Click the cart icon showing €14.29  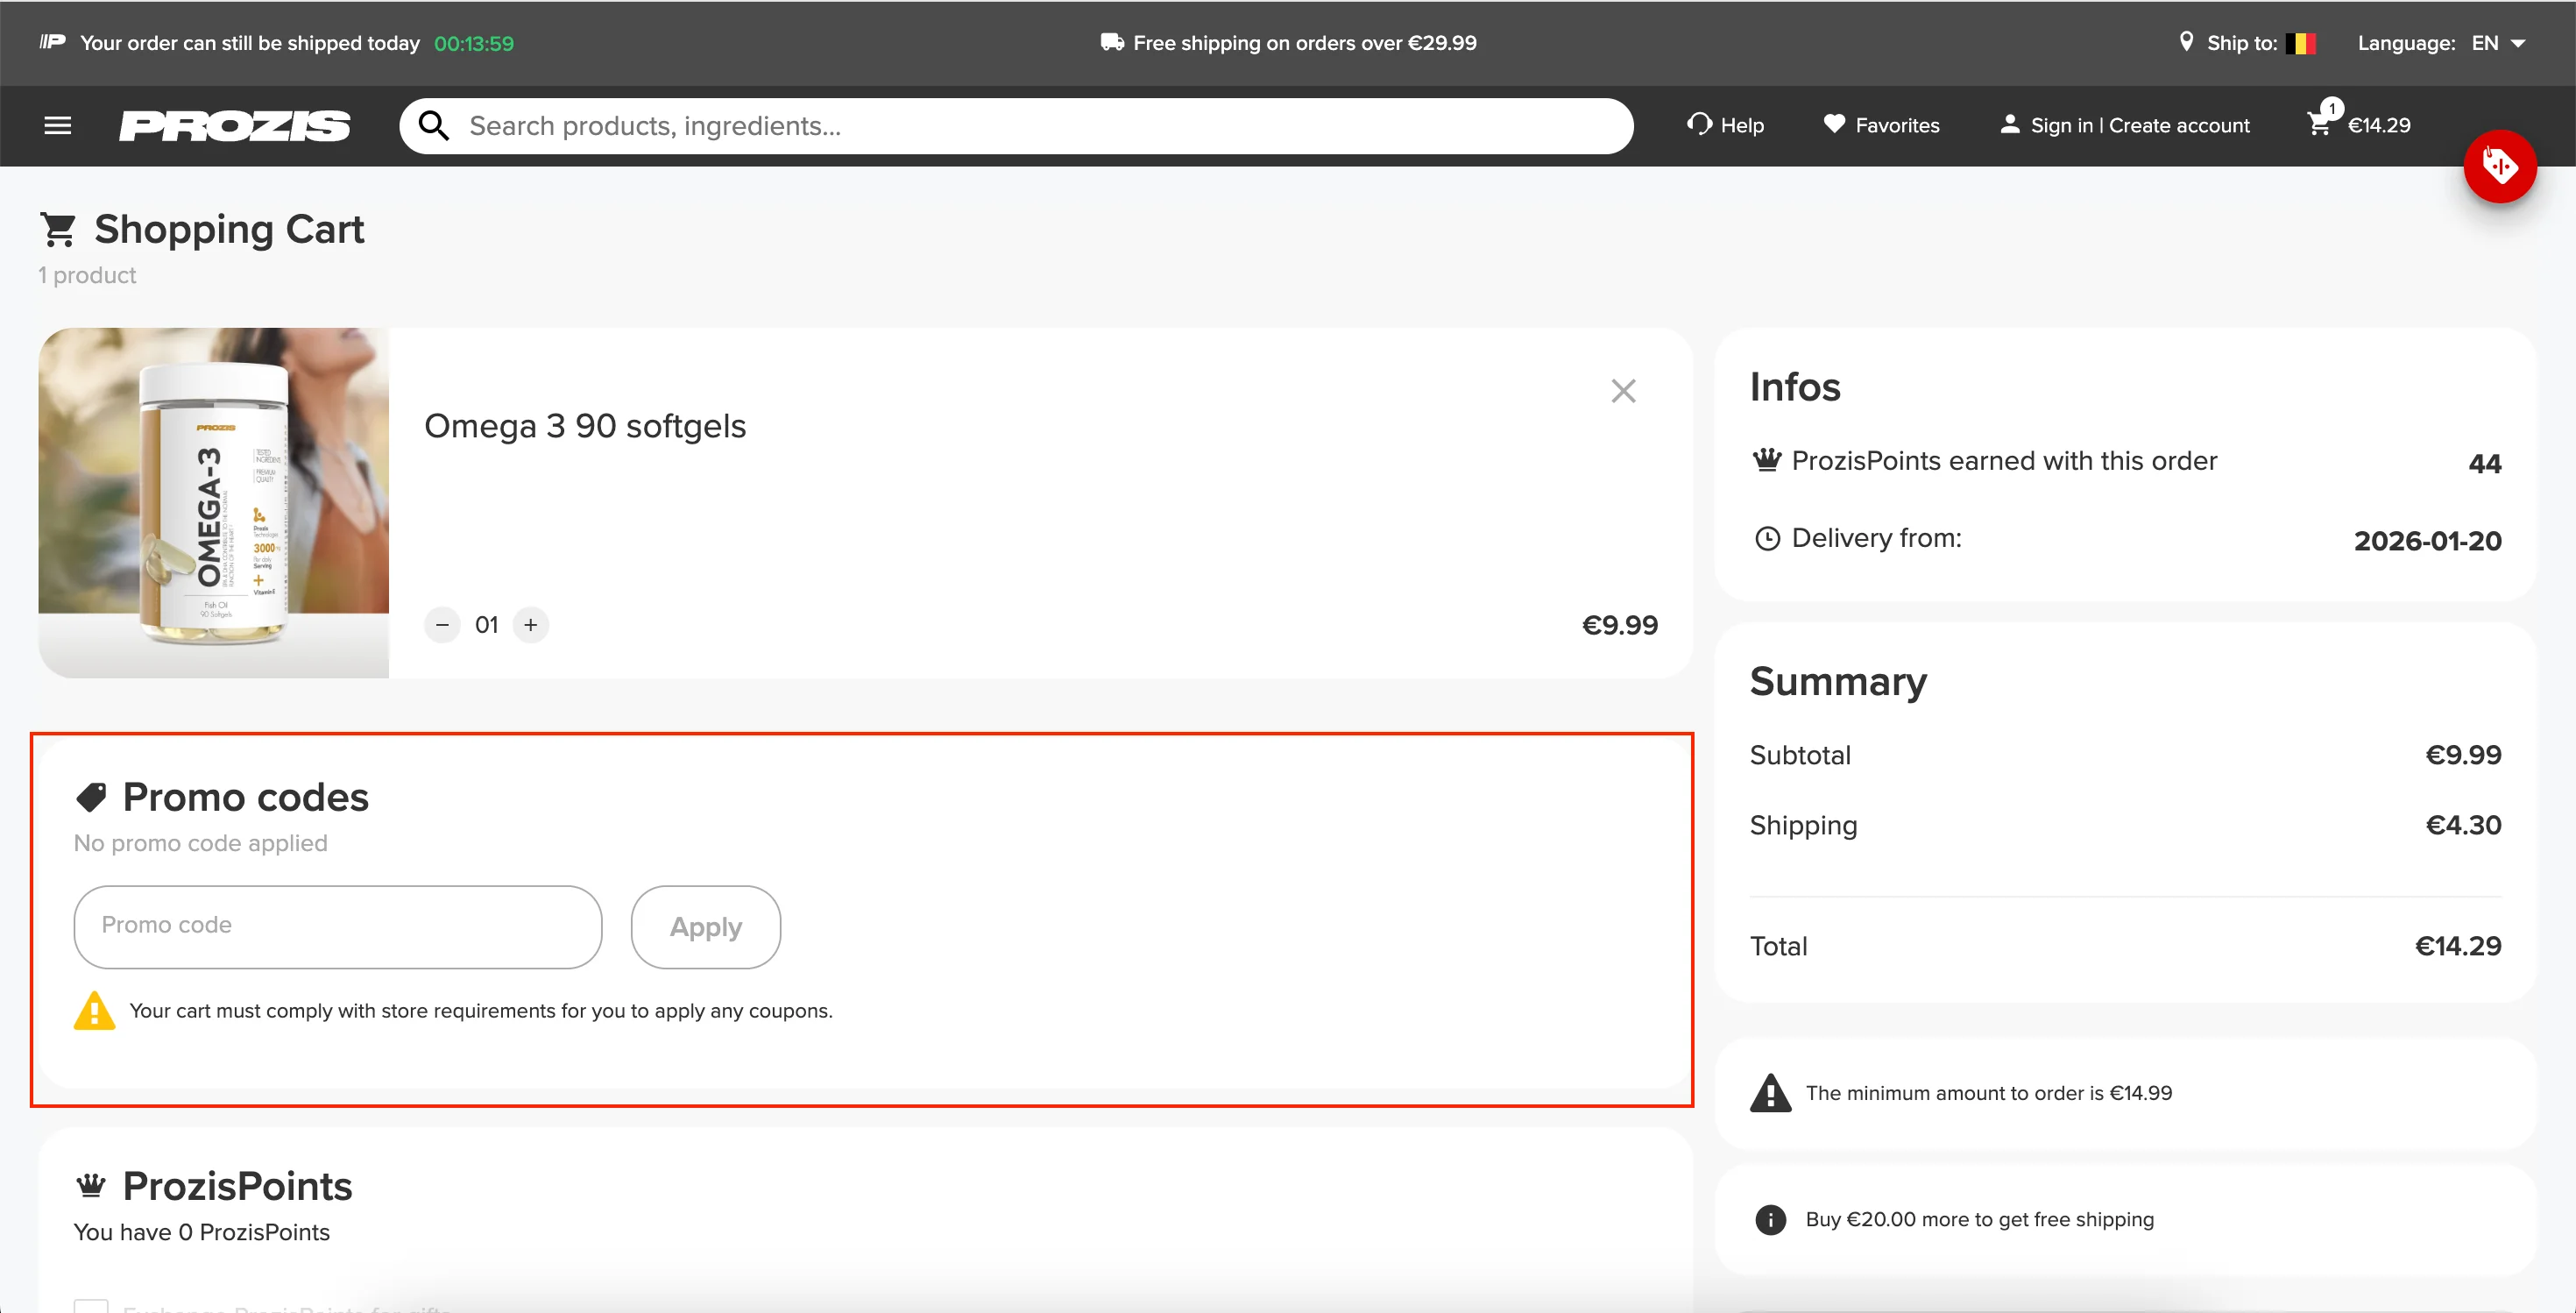coord(2320,124)
